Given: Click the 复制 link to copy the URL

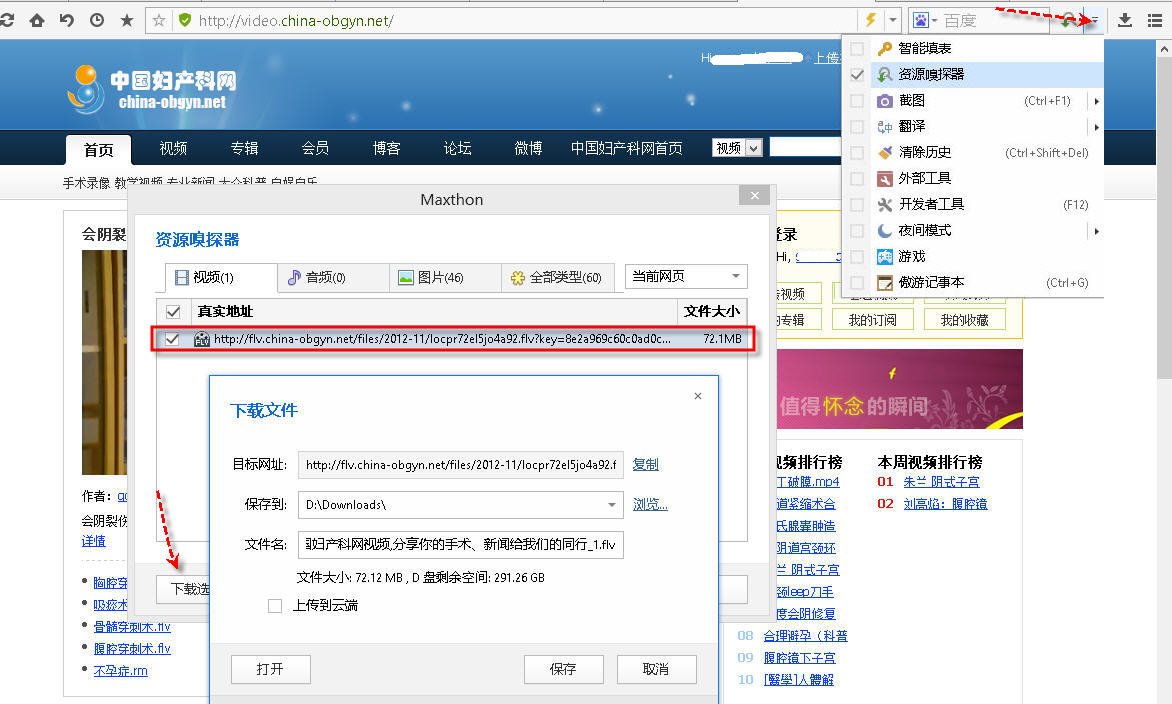Looking at the screenshot, I should pyautogui.click(x=644, y=464).
